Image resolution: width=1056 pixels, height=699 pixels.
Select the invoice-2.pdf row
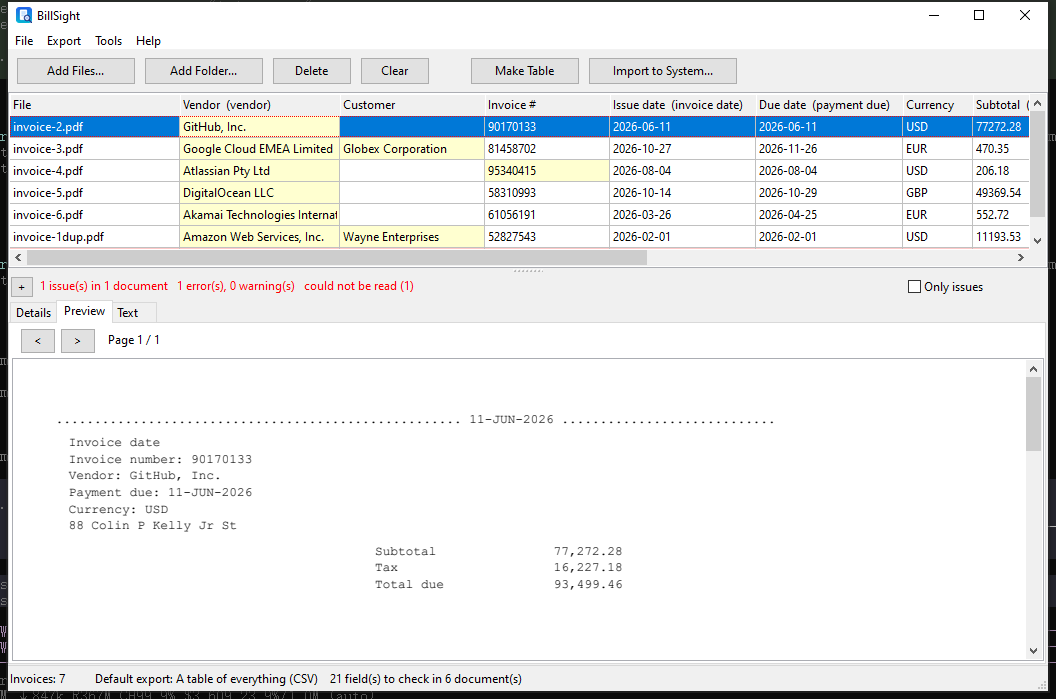tap(519, 127)
